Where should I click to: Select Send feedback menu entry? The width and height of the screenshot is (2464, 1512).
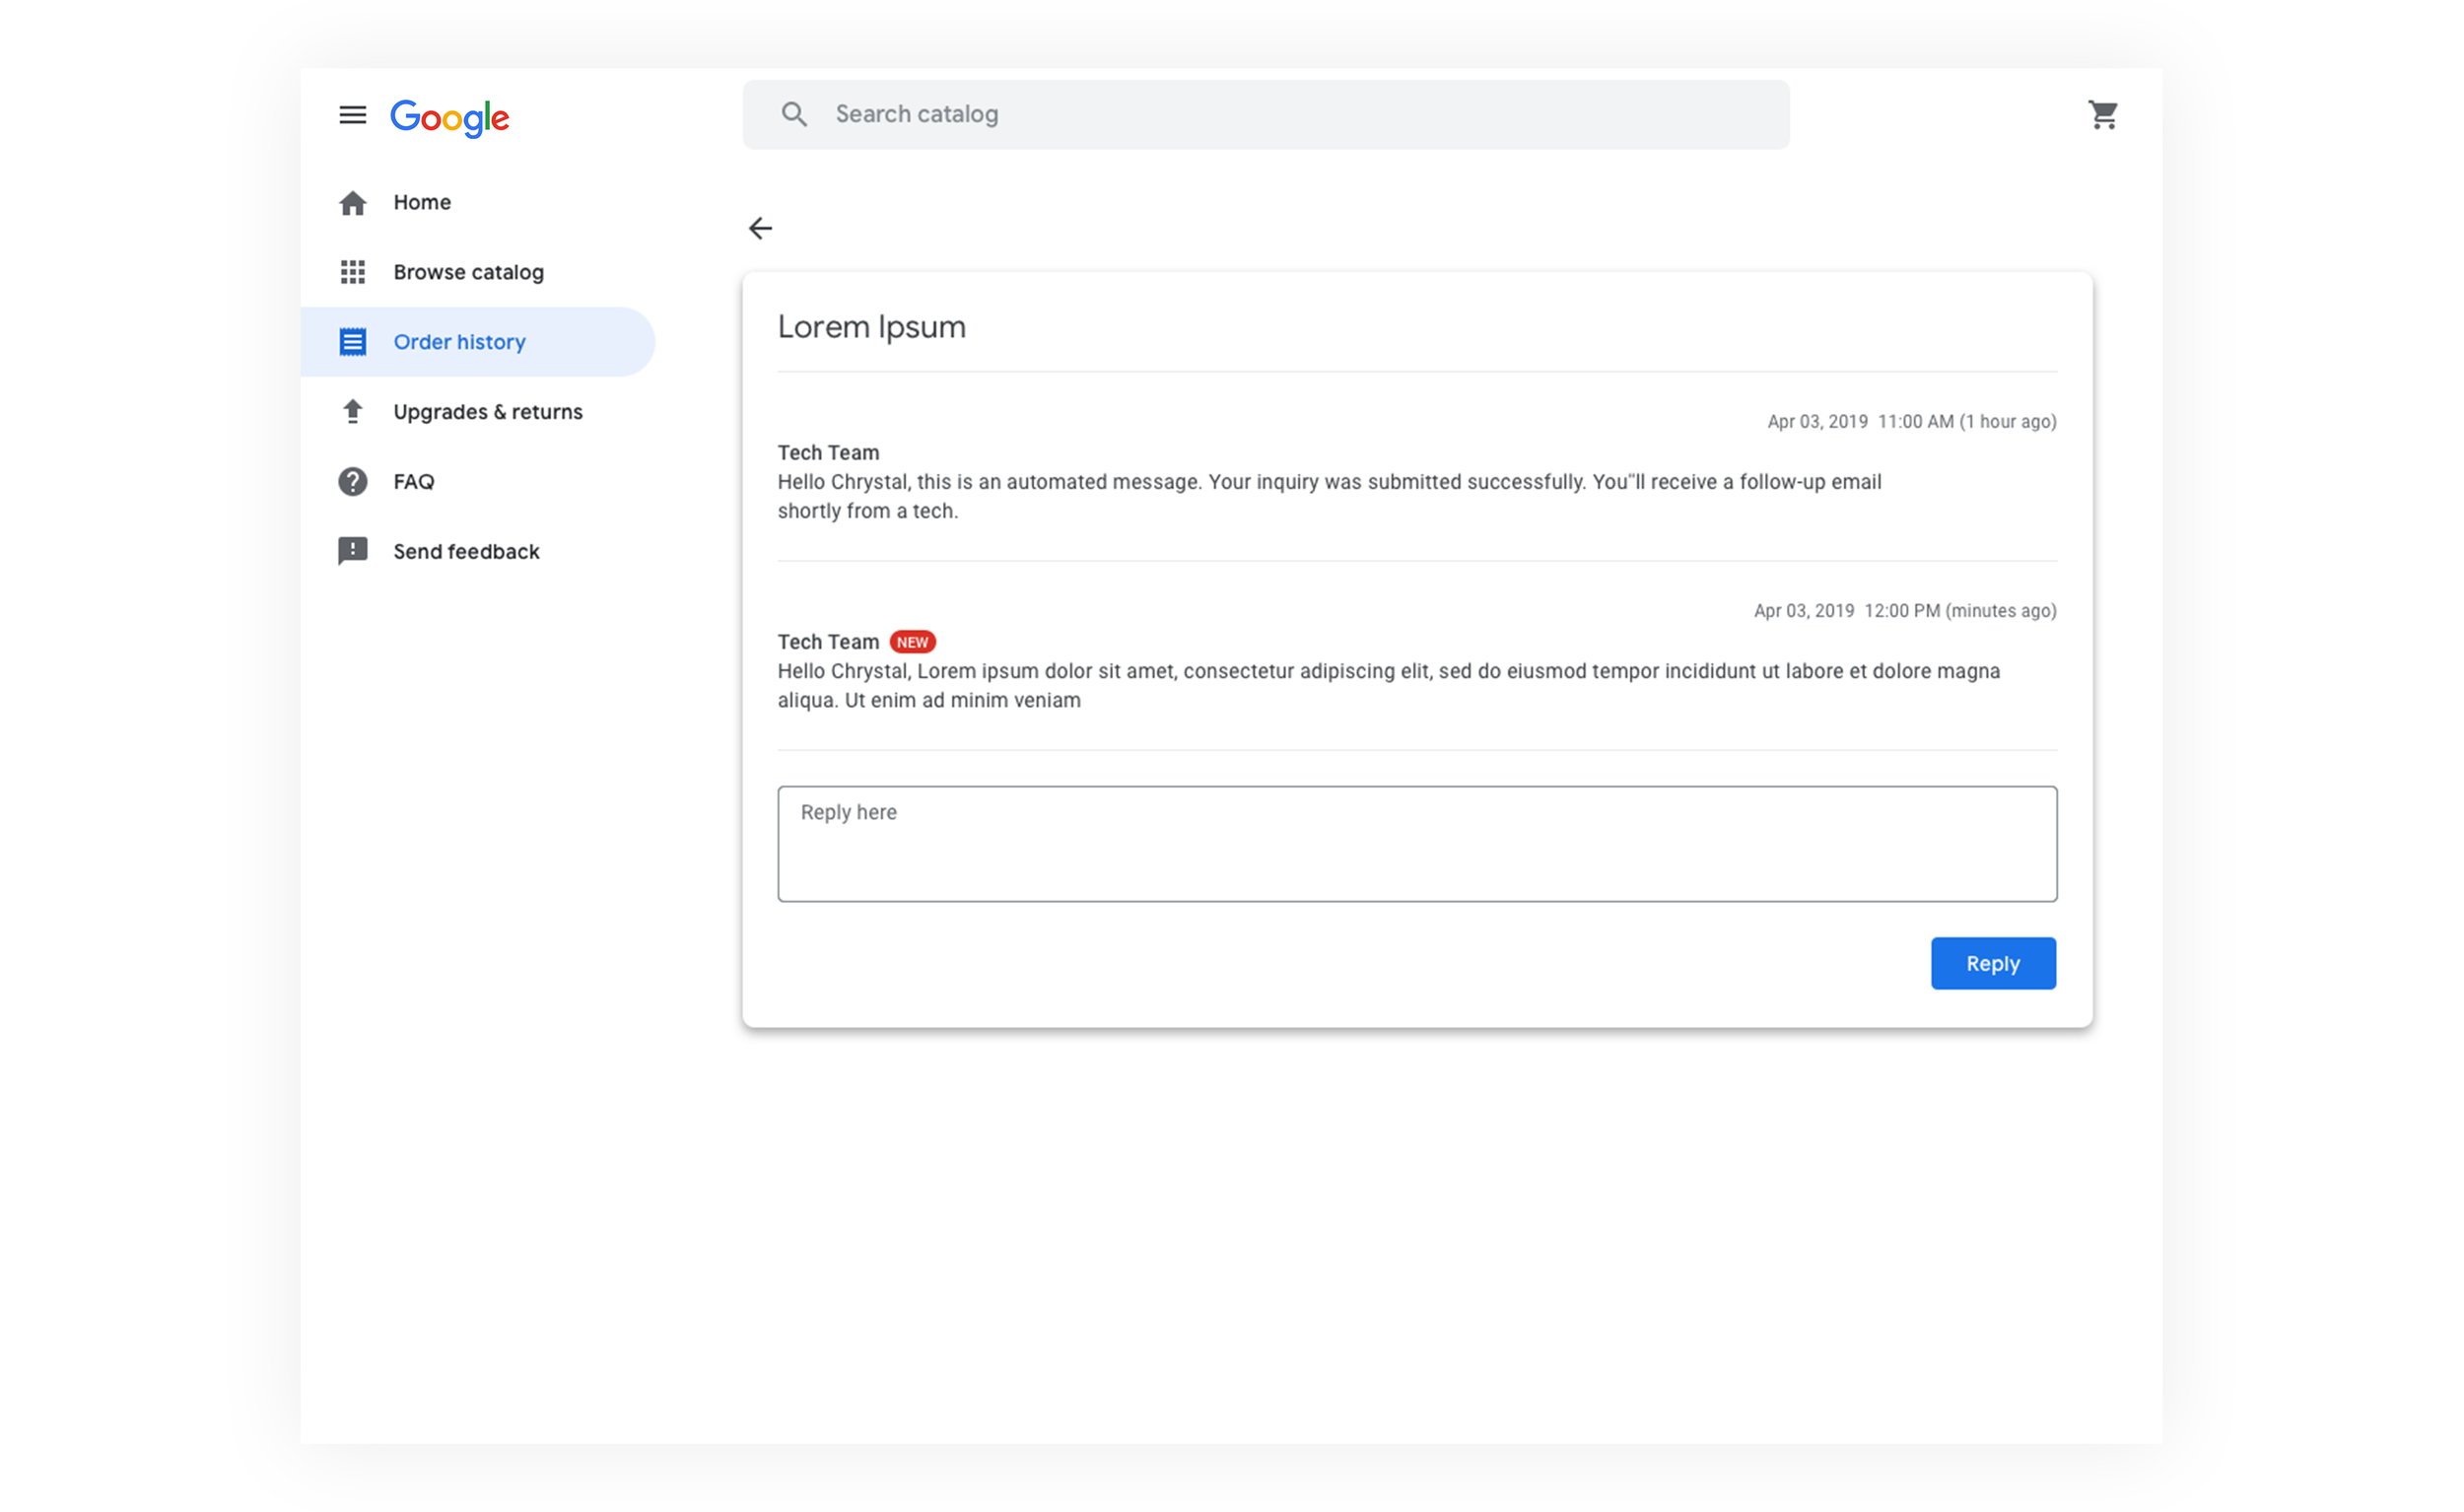[x=466, y=552]
